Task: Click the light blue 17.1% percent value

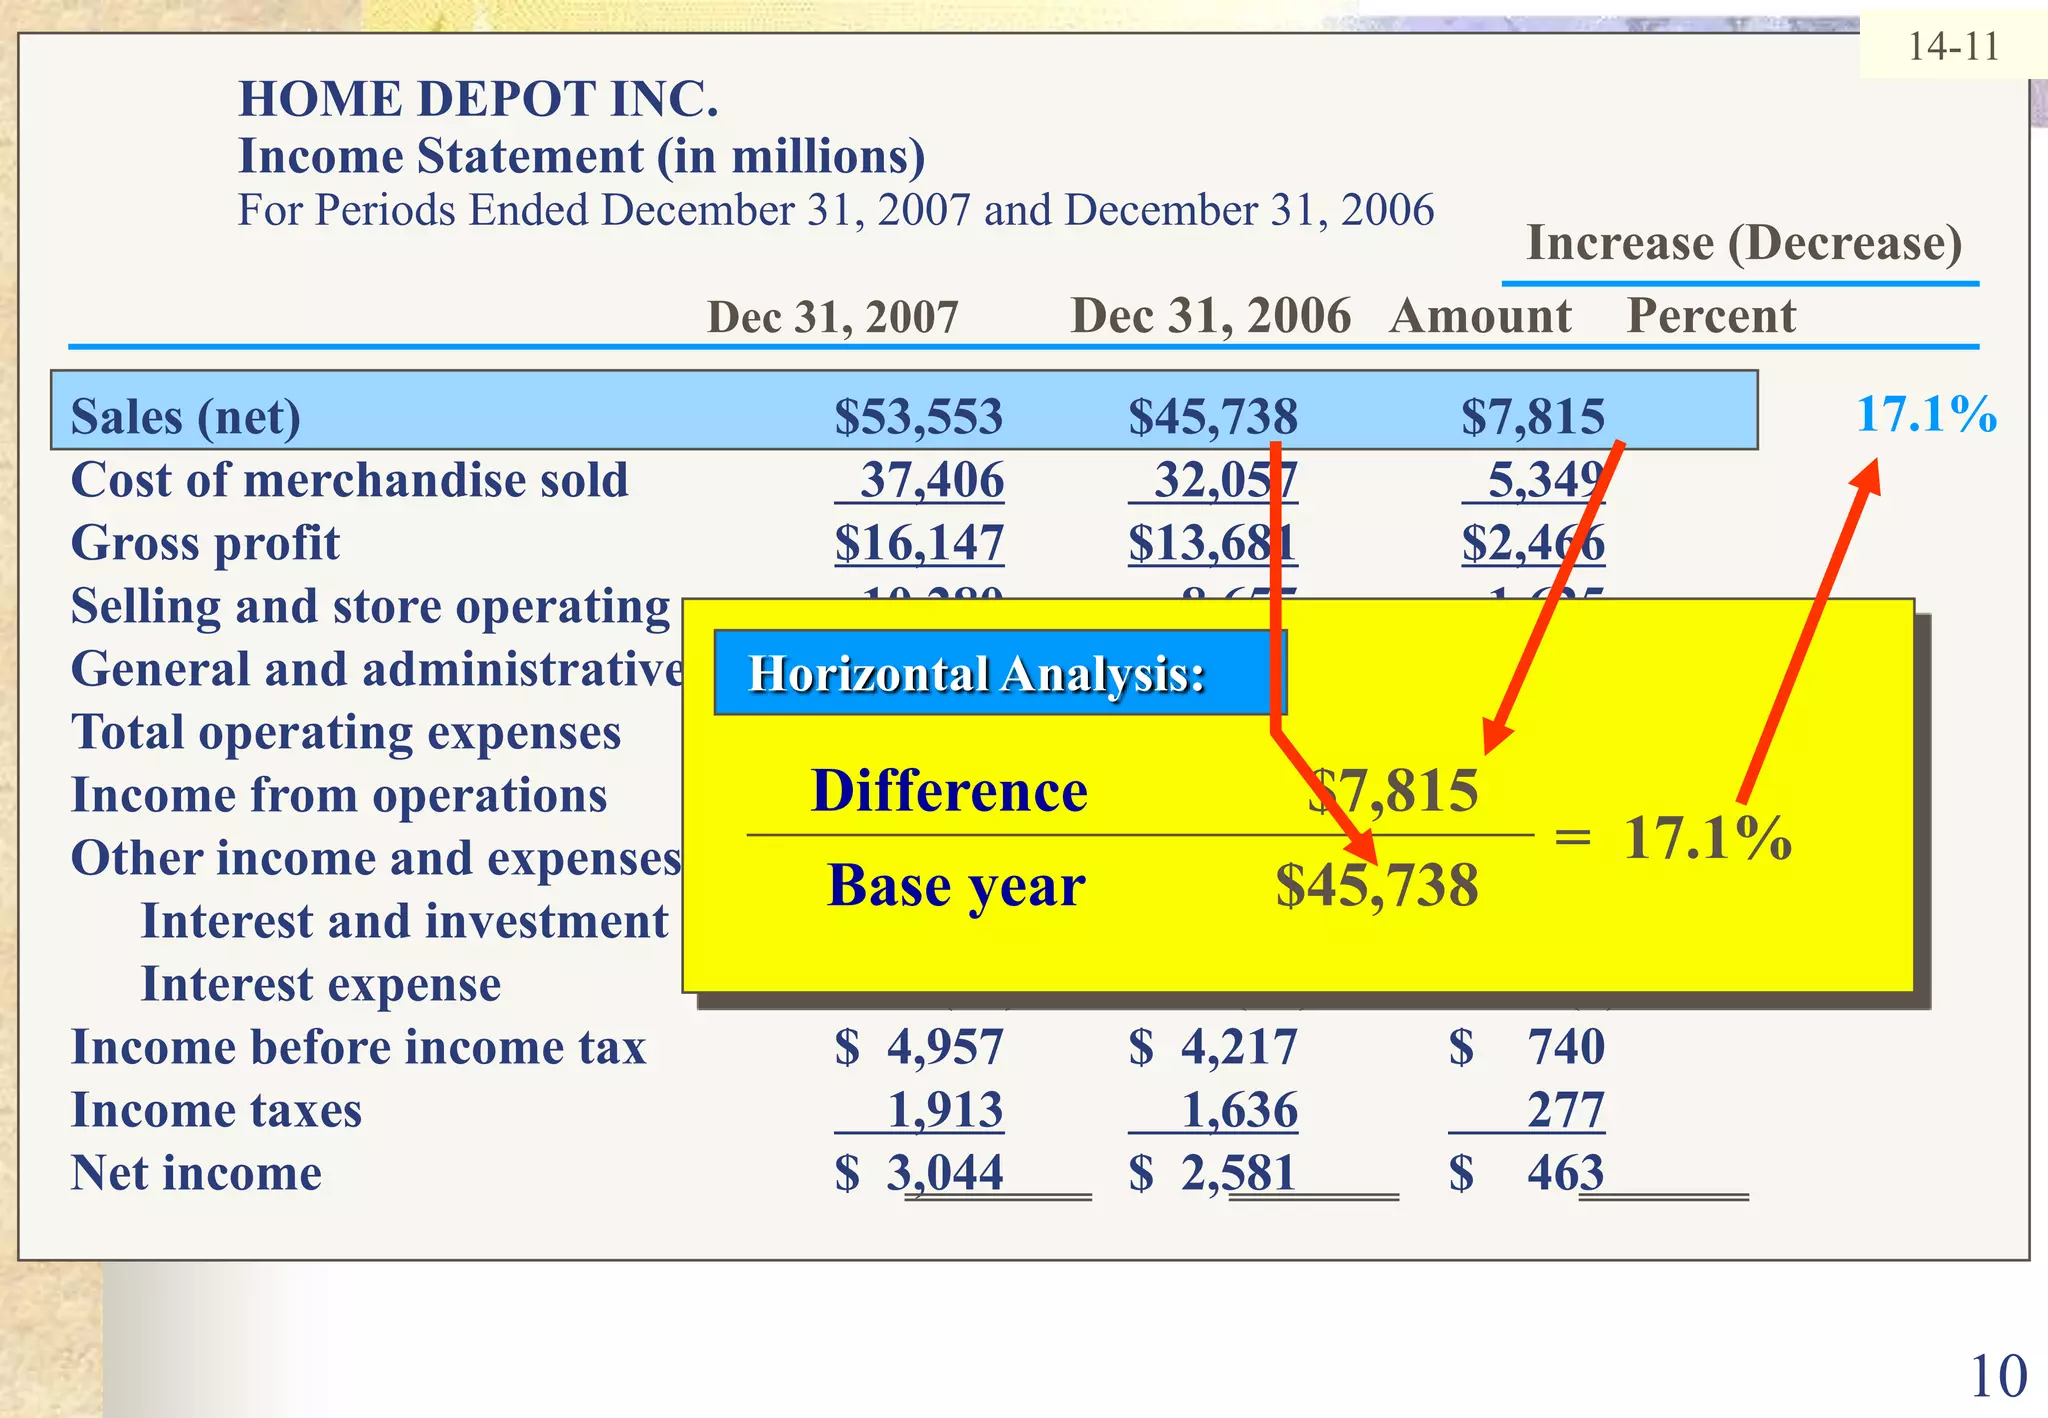Action: [x=1926, y=414]
